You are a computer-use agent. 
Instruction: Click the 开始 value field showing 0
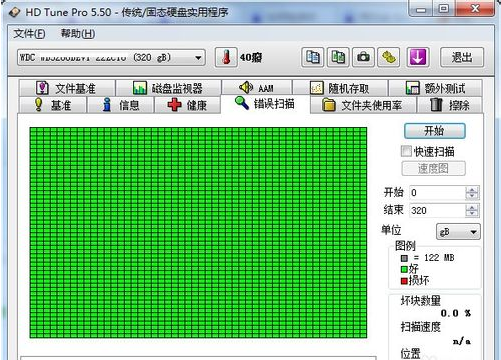pos(437,193)
